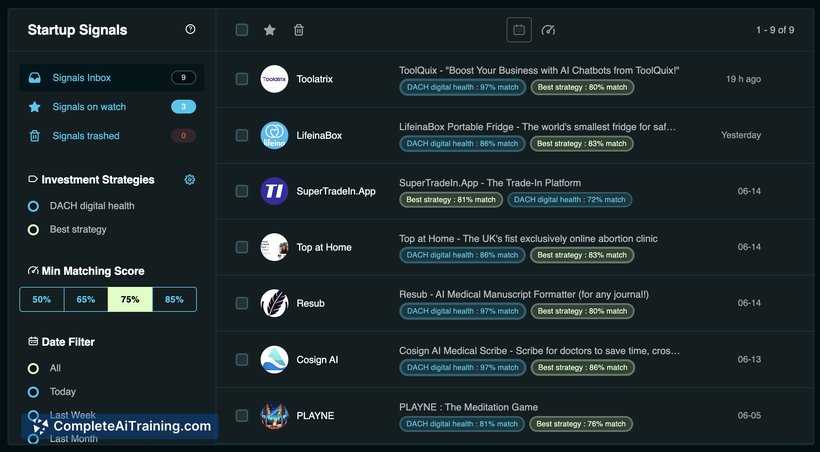Set min matching score to 75%
The height and width of the screenshot is (452, 820).
point(130,299)
